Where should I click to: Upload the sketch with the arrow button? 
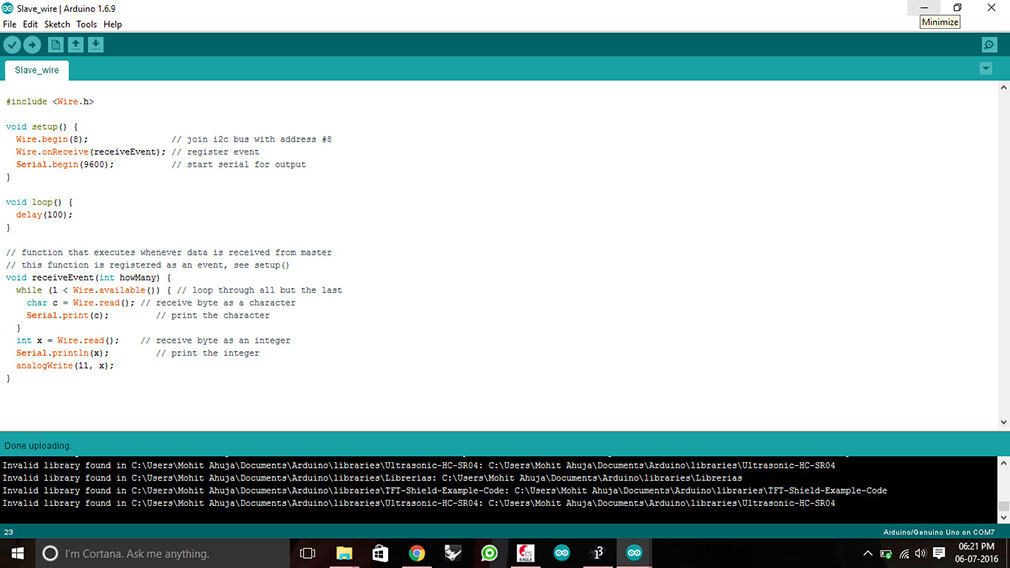tap(32, 44)
